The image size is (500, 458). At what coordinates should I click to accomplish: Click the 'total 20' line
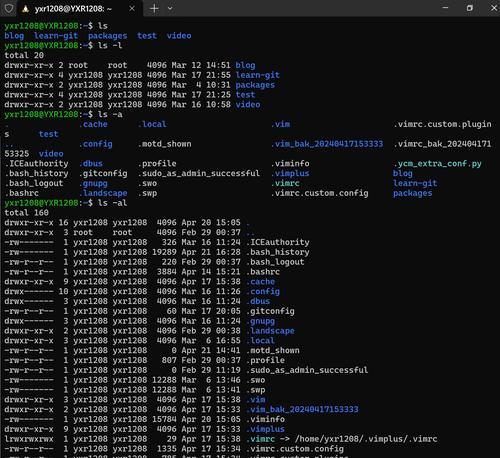24,55
